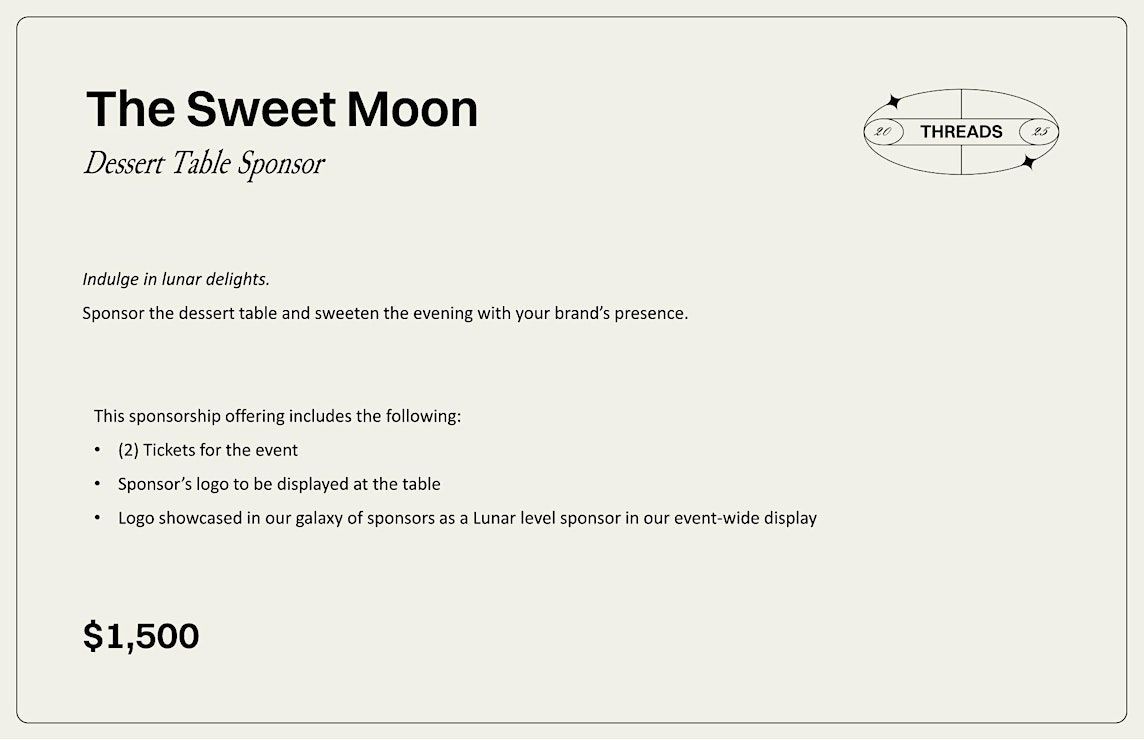
Task: Click the THREADS logo text
Action: 961,132
